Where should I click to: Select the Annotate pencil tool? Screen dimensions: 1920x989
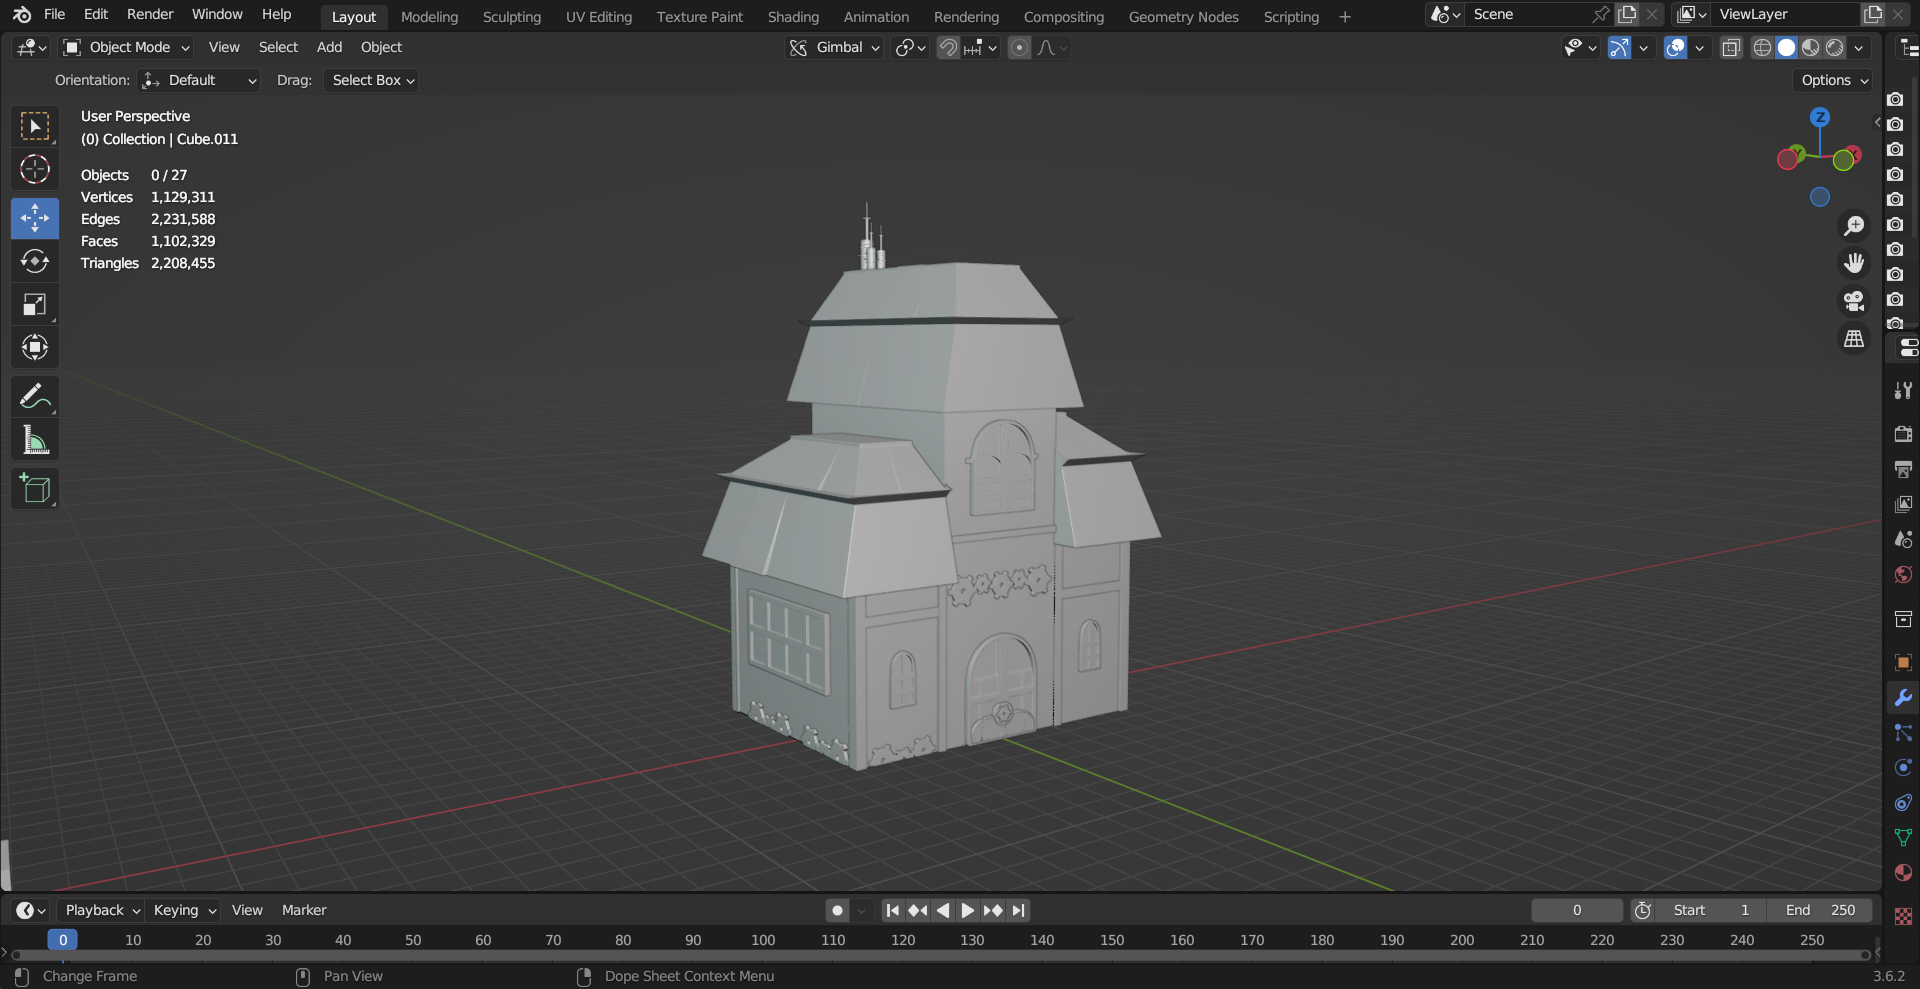pyautogui.click(x=35, y=397)
